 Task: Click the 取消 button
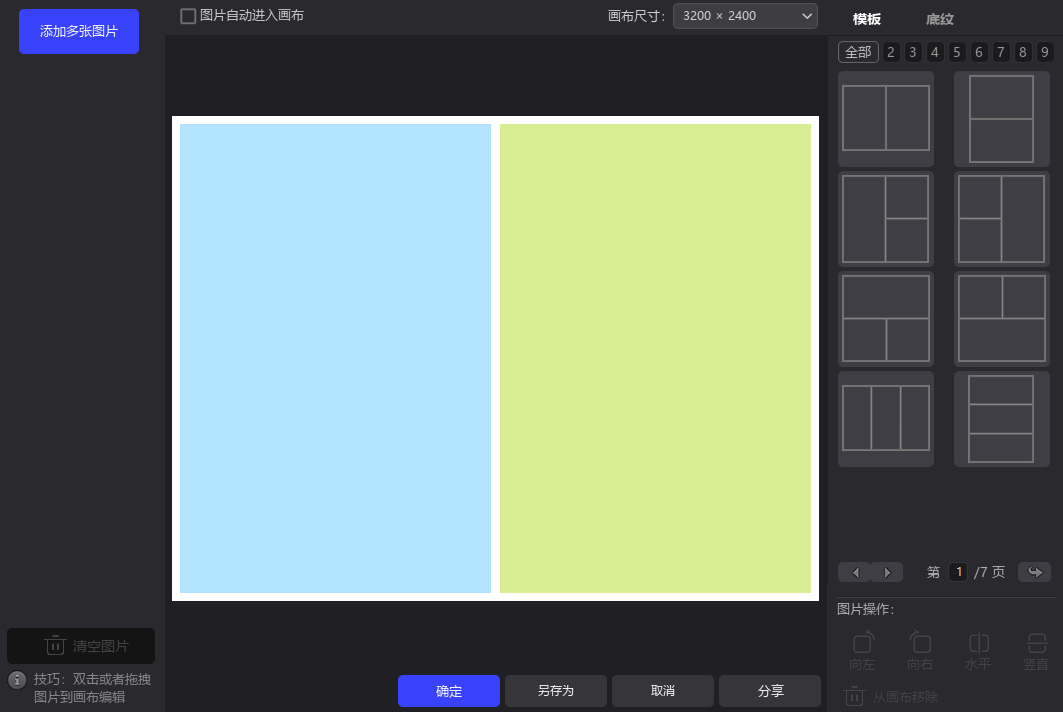(663, 691)
